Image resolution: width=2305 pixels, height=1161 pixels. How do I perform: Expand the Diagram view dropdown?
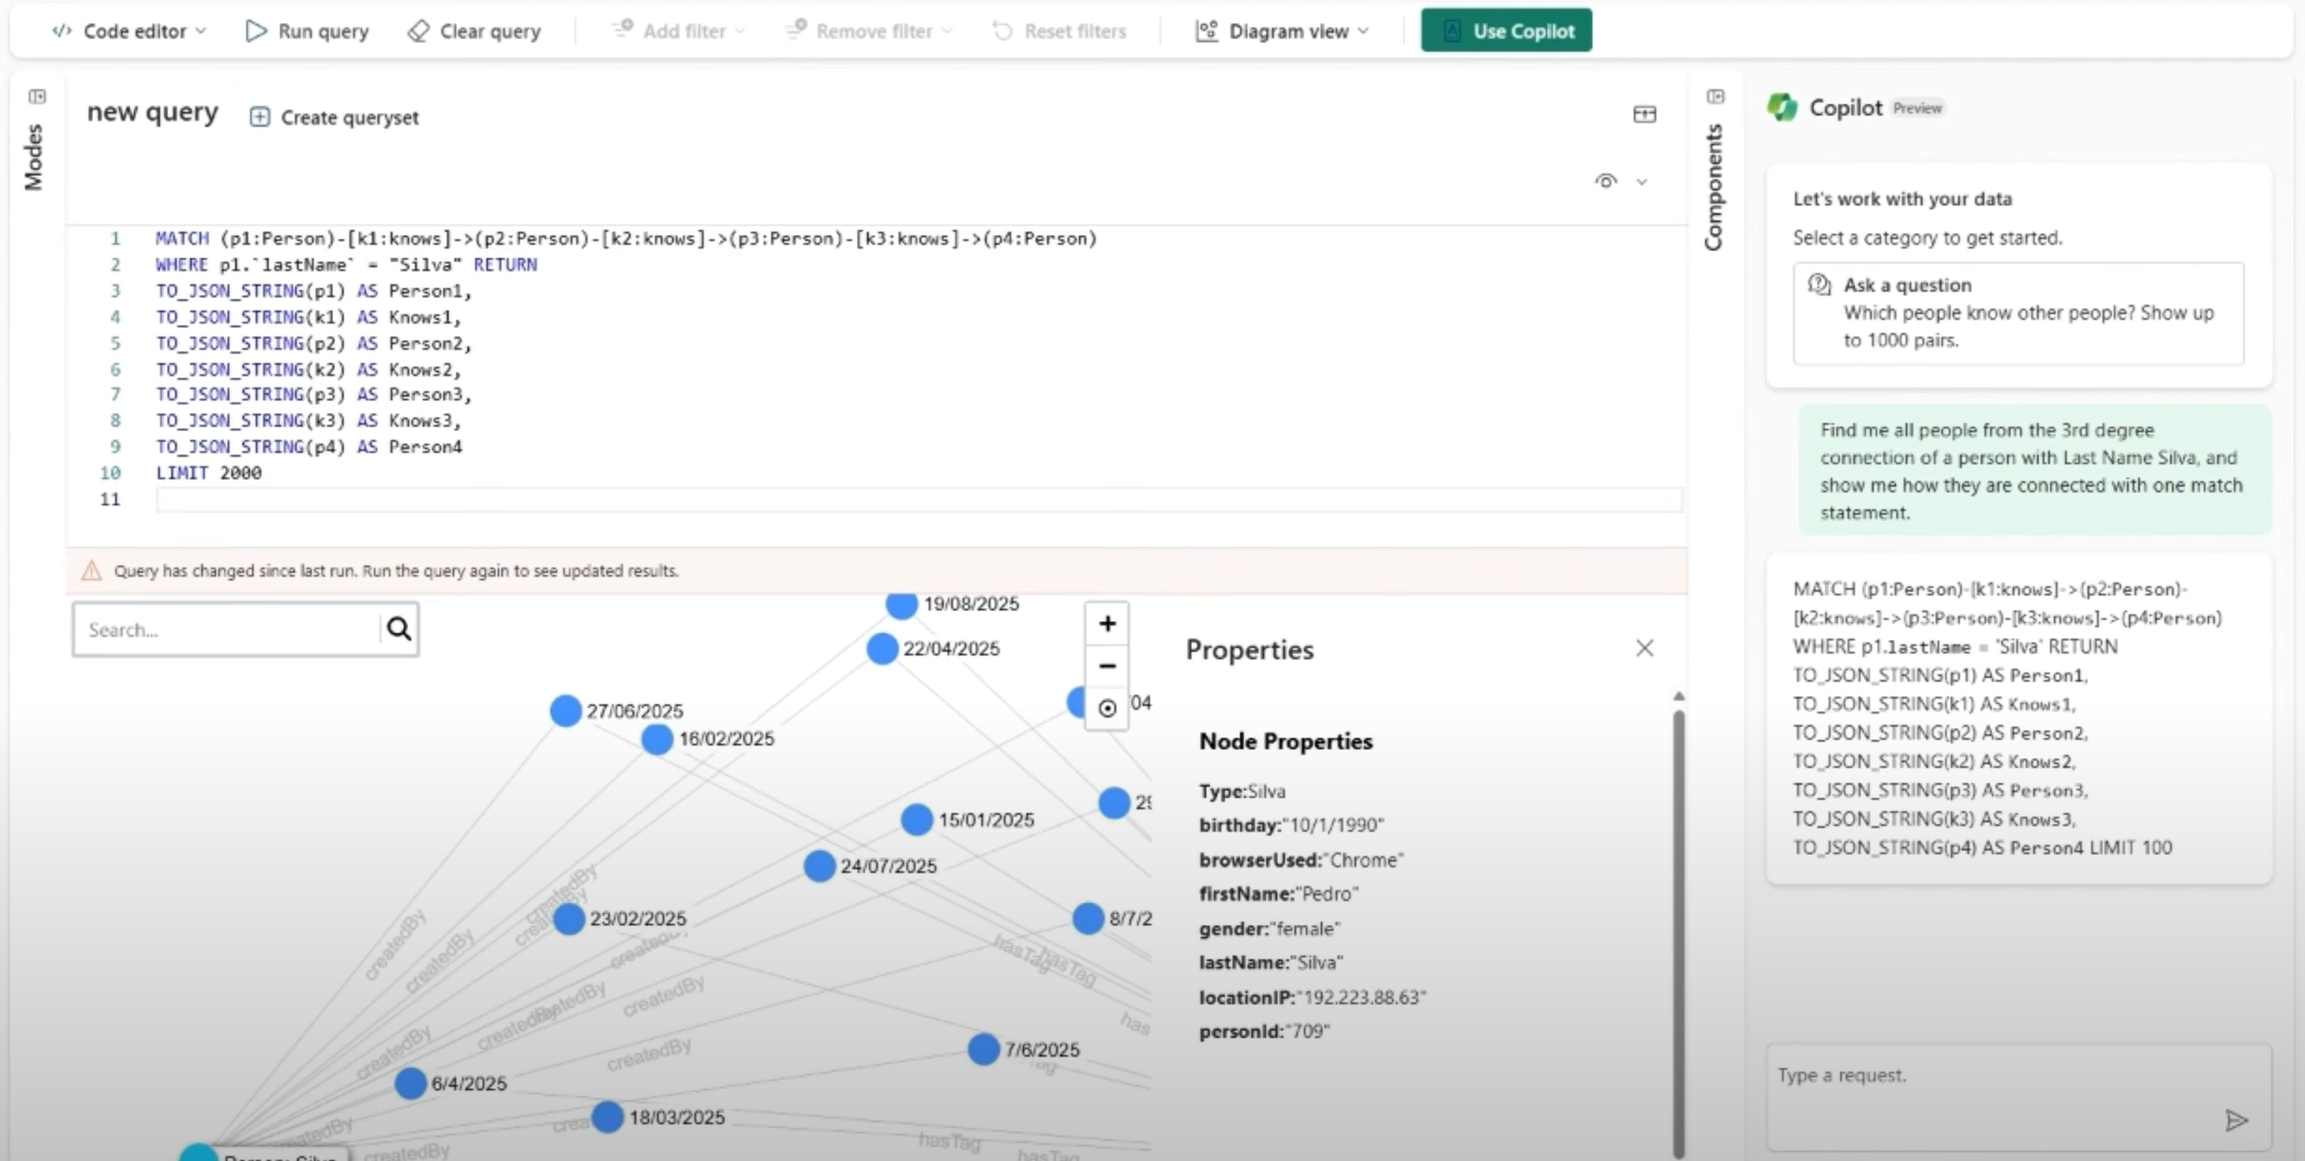1283,31
